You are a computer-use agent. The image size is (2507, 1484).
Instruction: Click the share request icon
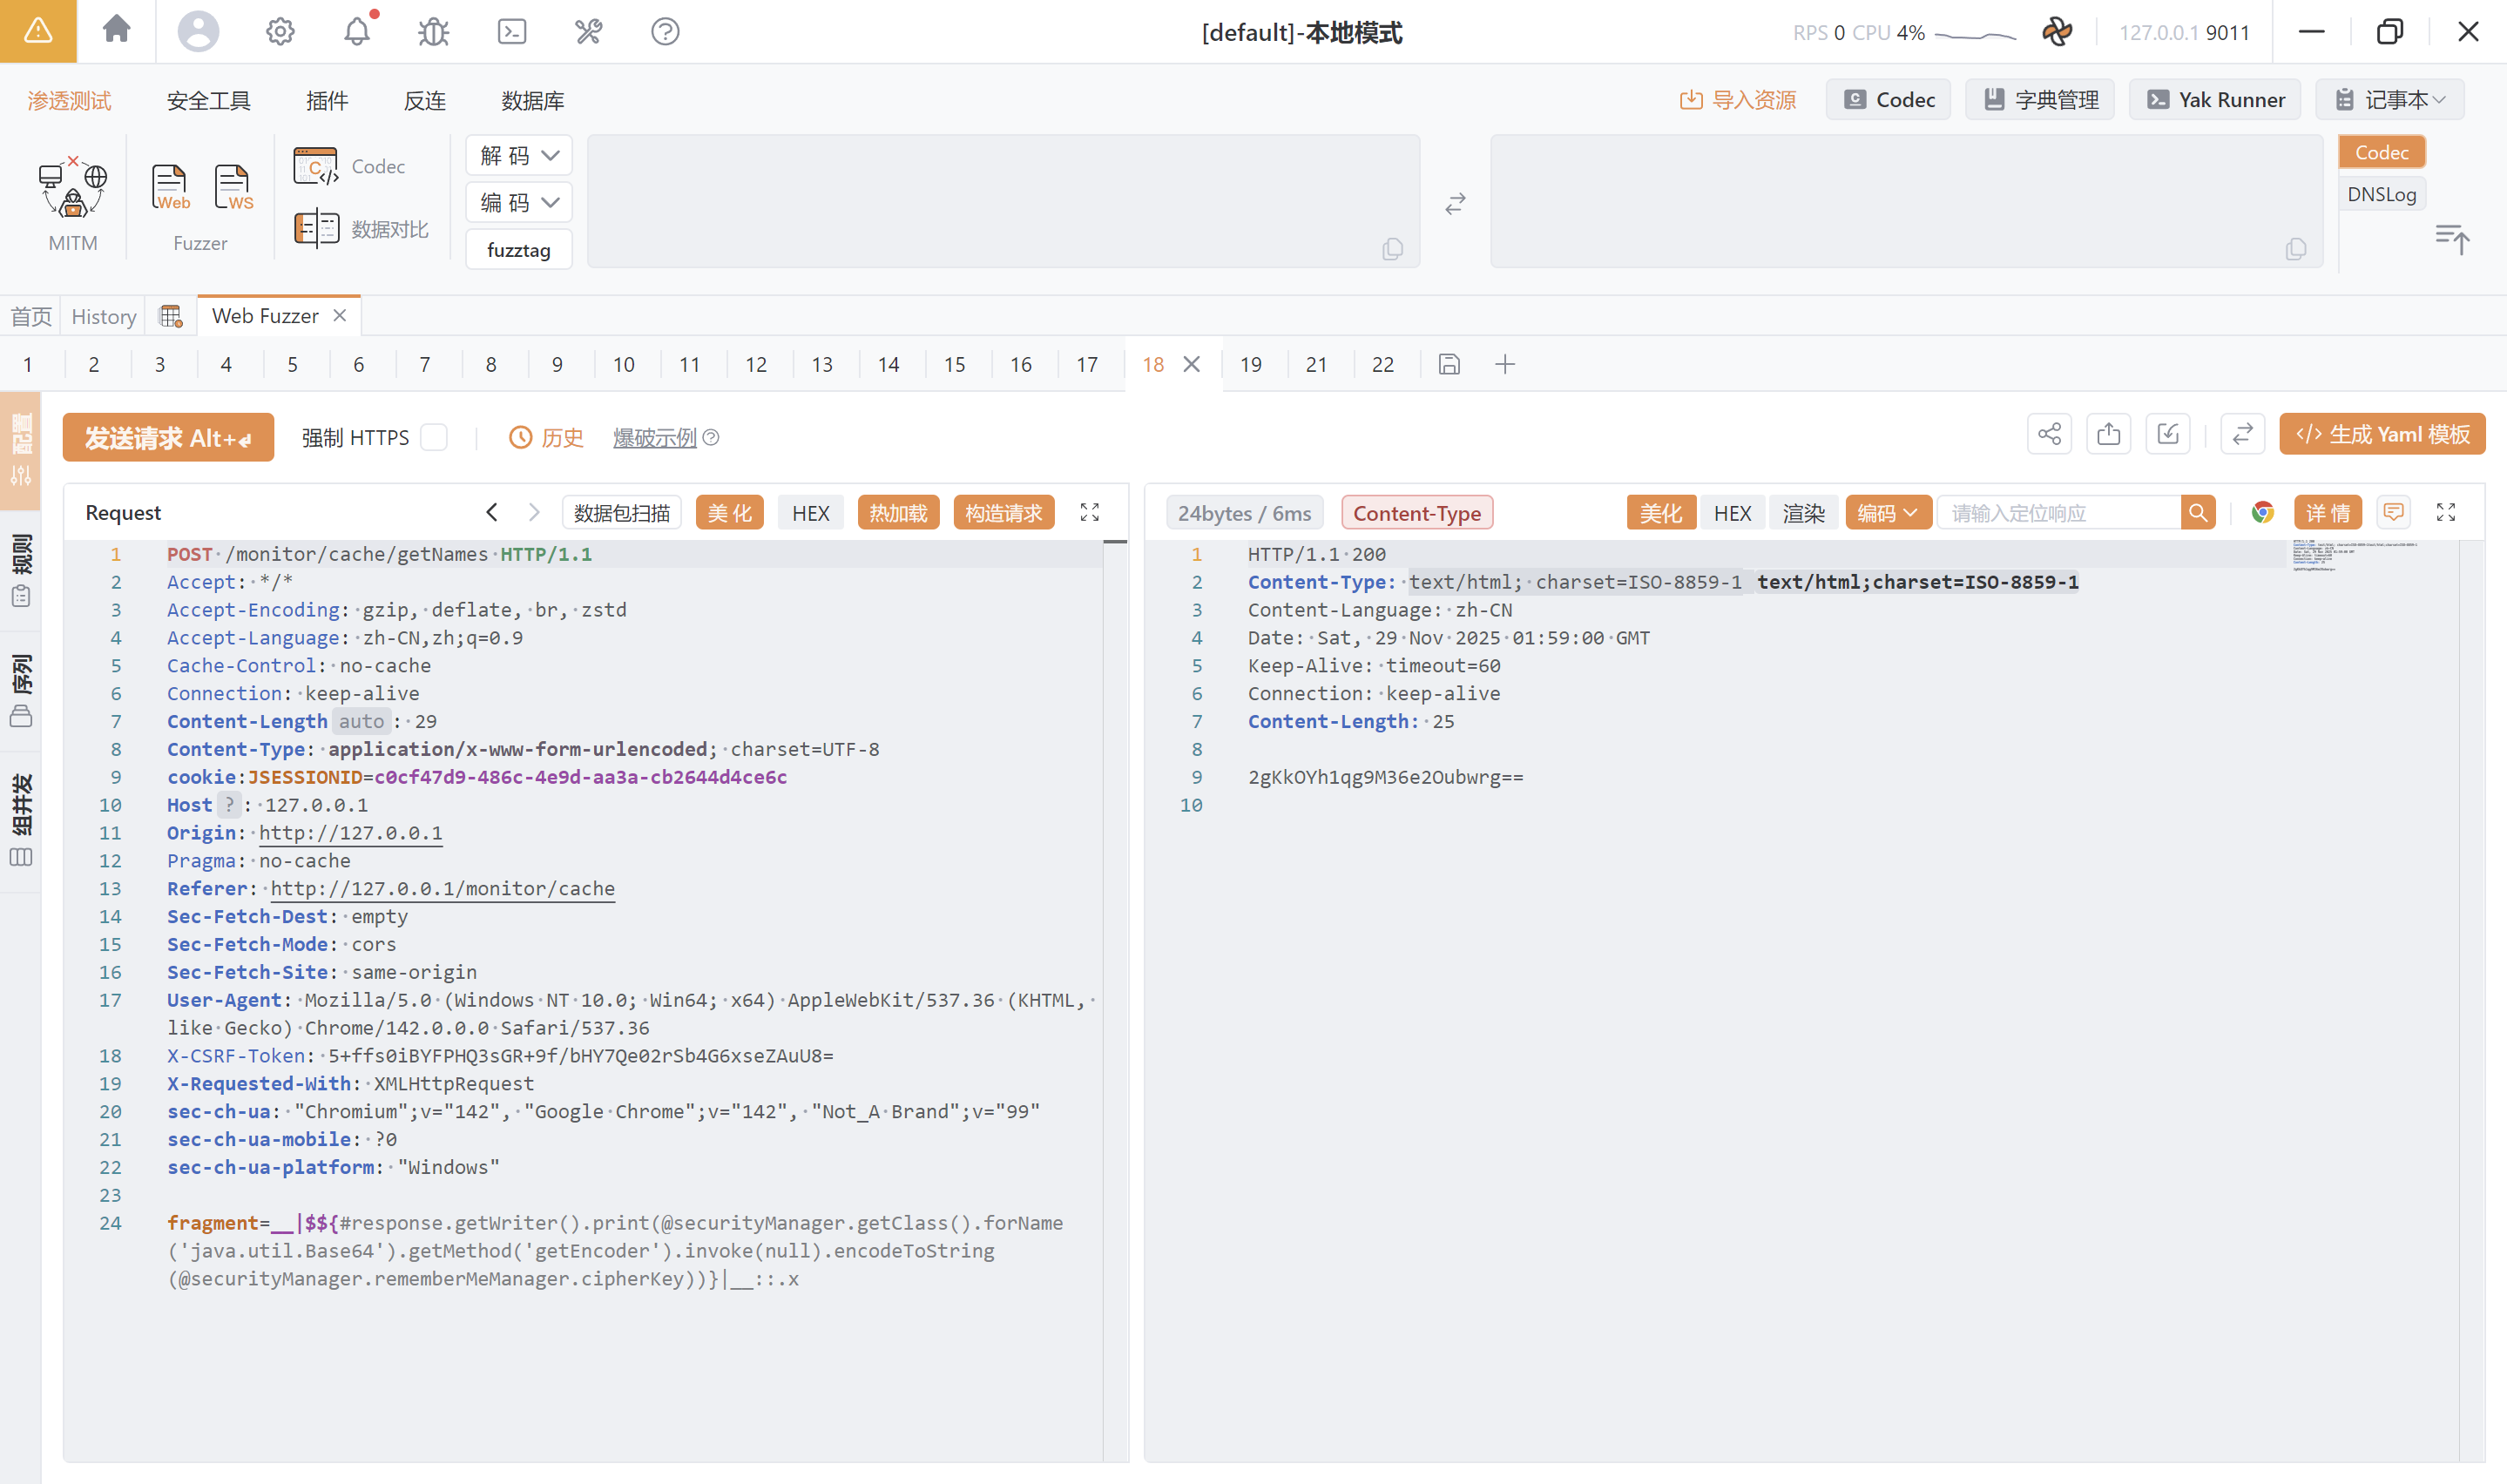coord(2049,434)
